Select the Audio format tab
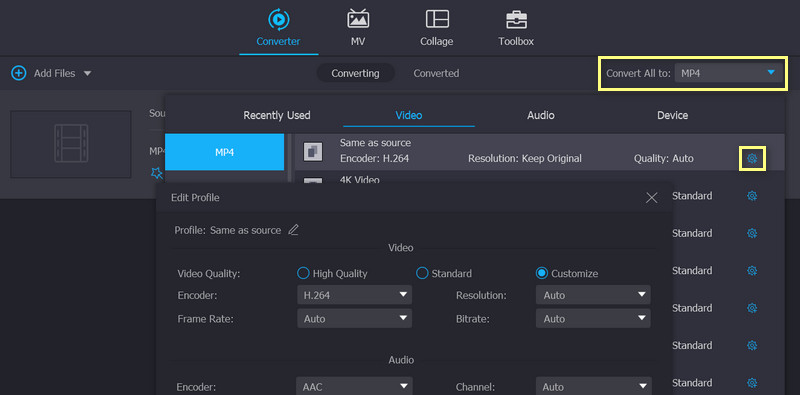 point(541,115)
